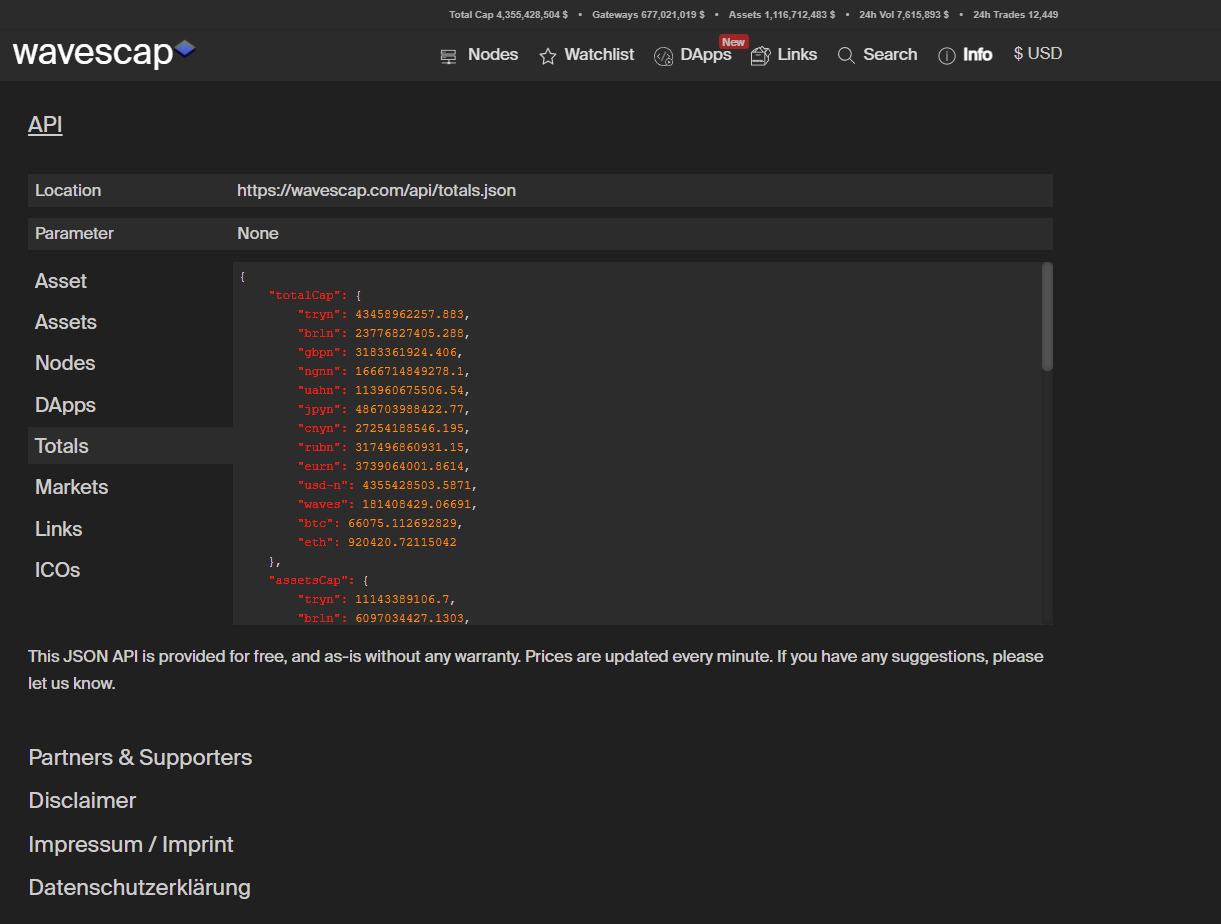The width and height of the screenshot is (1221, 924).
Task: Click the red New badge on DApps
Action: point(734,42)
